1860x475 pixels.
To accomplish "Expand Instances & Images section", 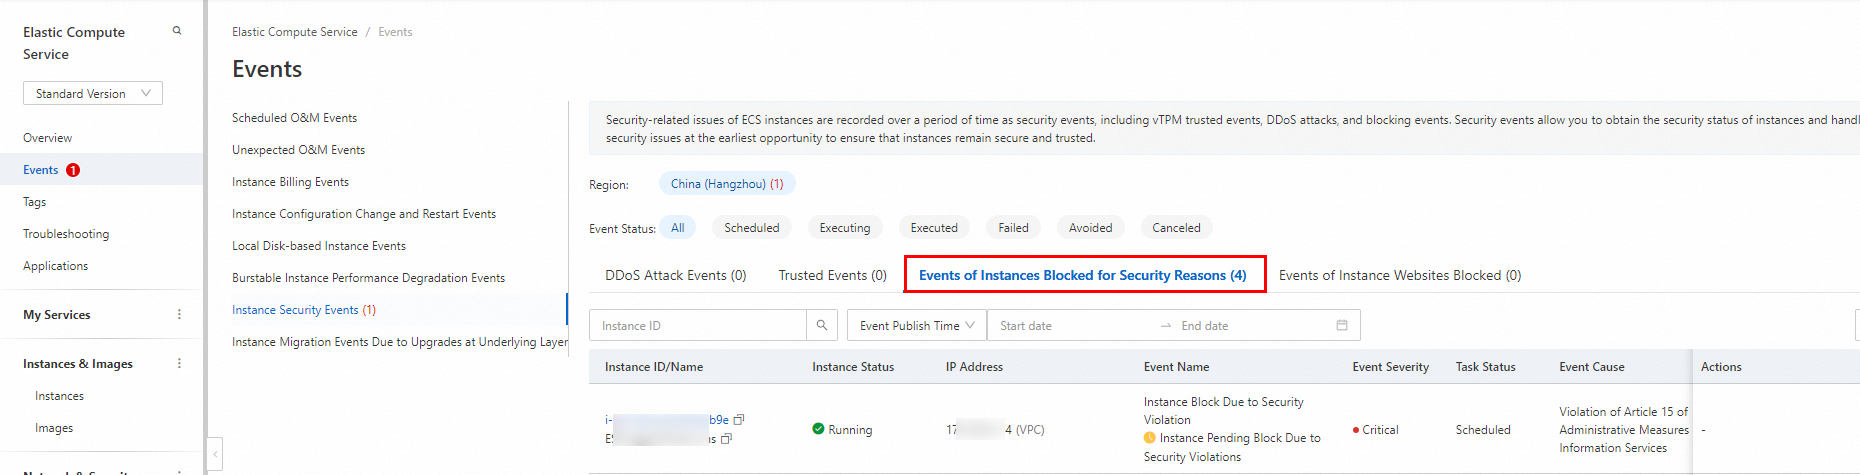I will coord(78,364).
